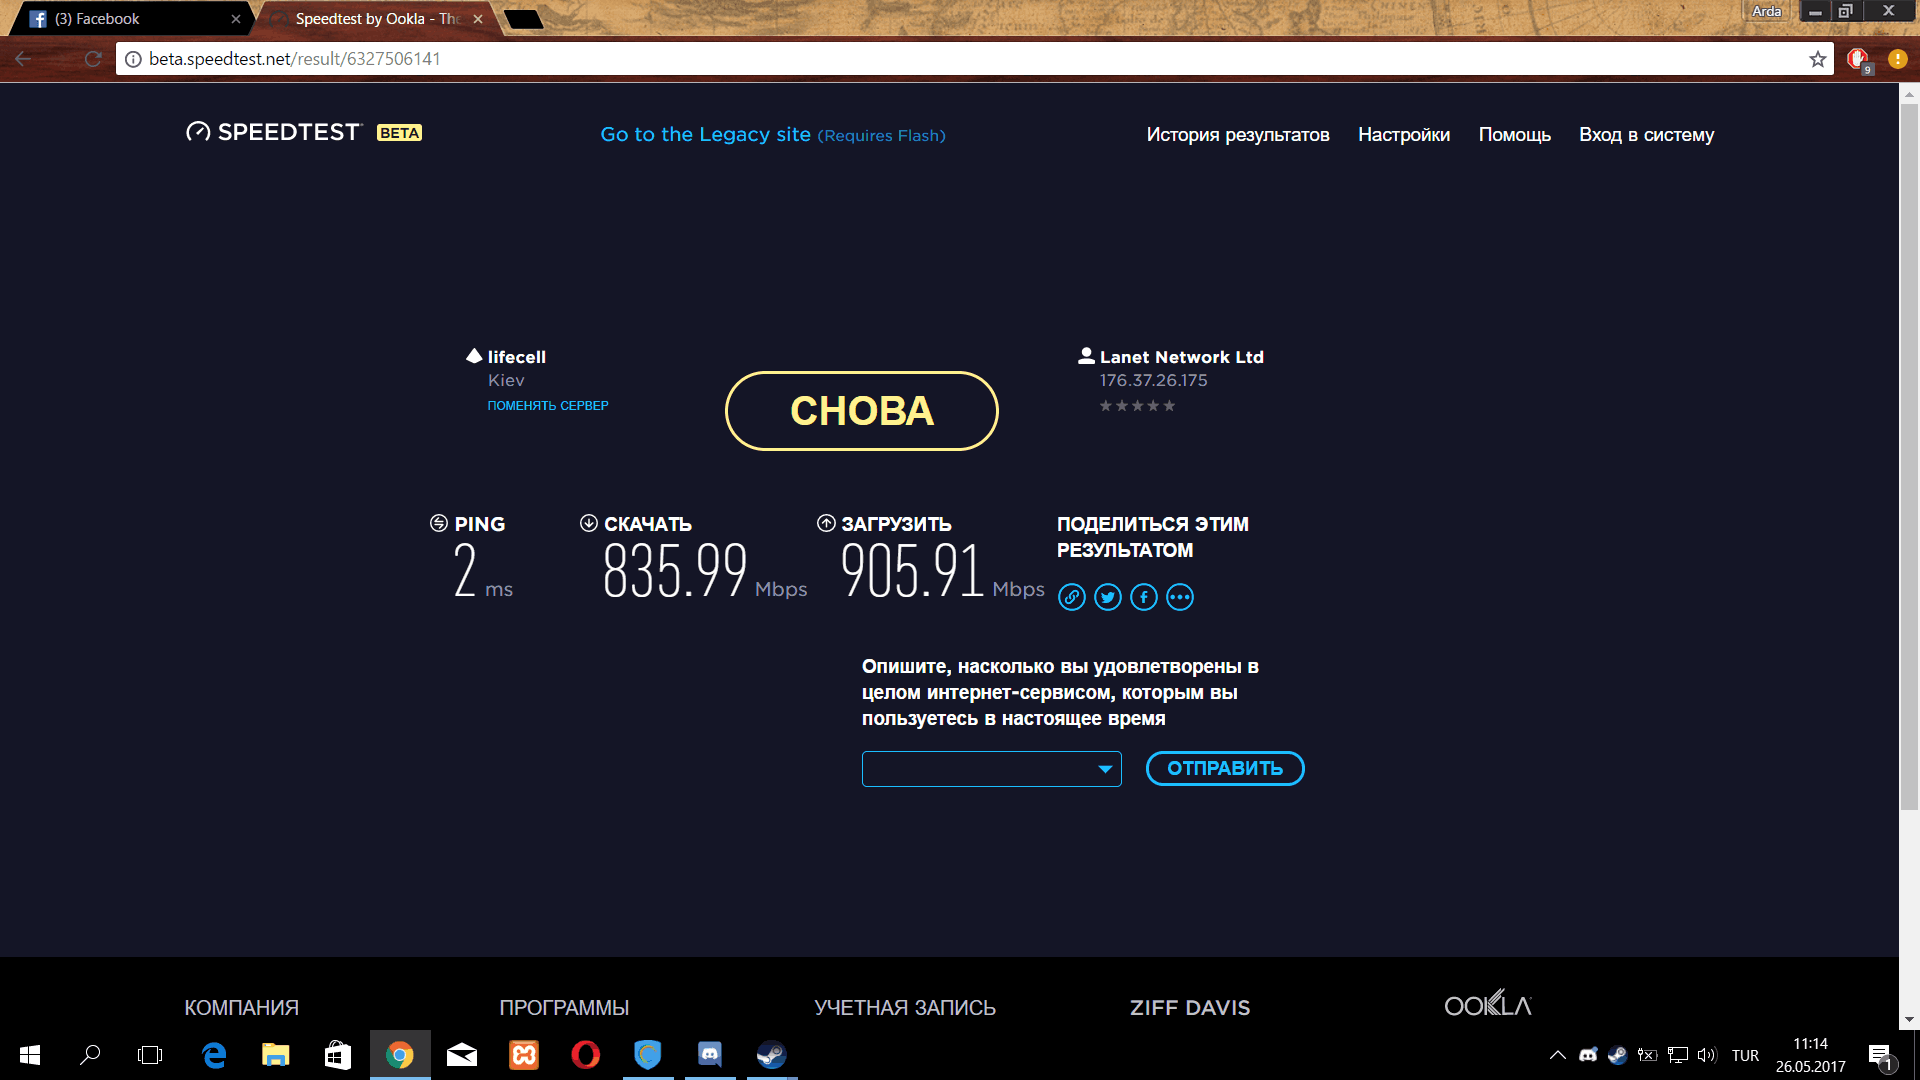View site information icon in address bar
The width and height of the screenshot is (1920, 1080).
pyautogui.click(x=133, y=59)
